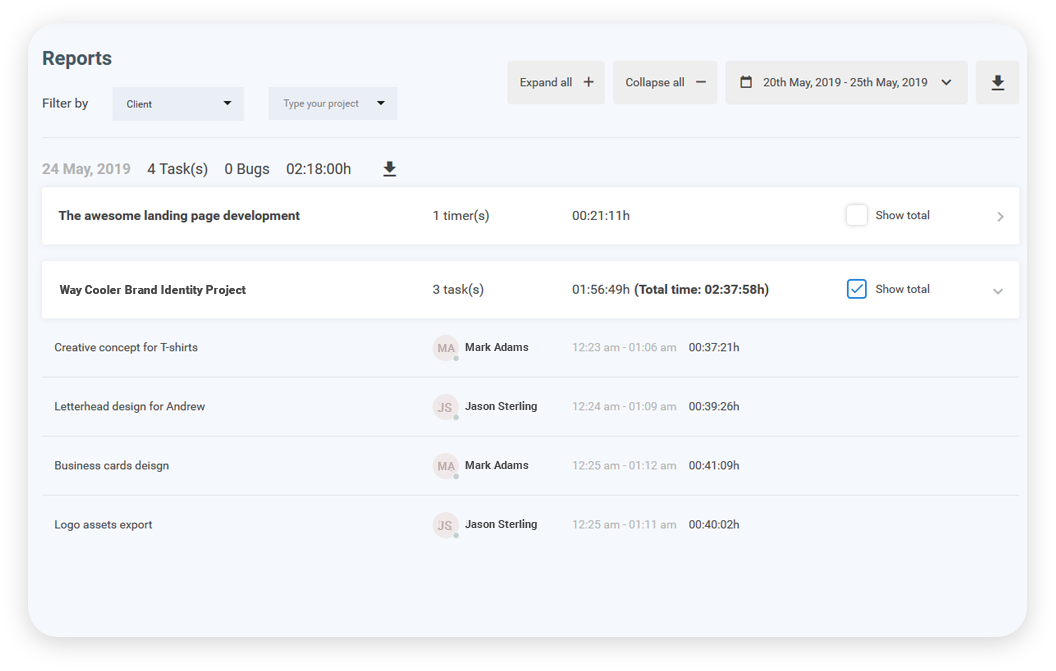The image size is (1056, 671).
Task: Click the plus icon on Expand all
Action: coord(588,83)
